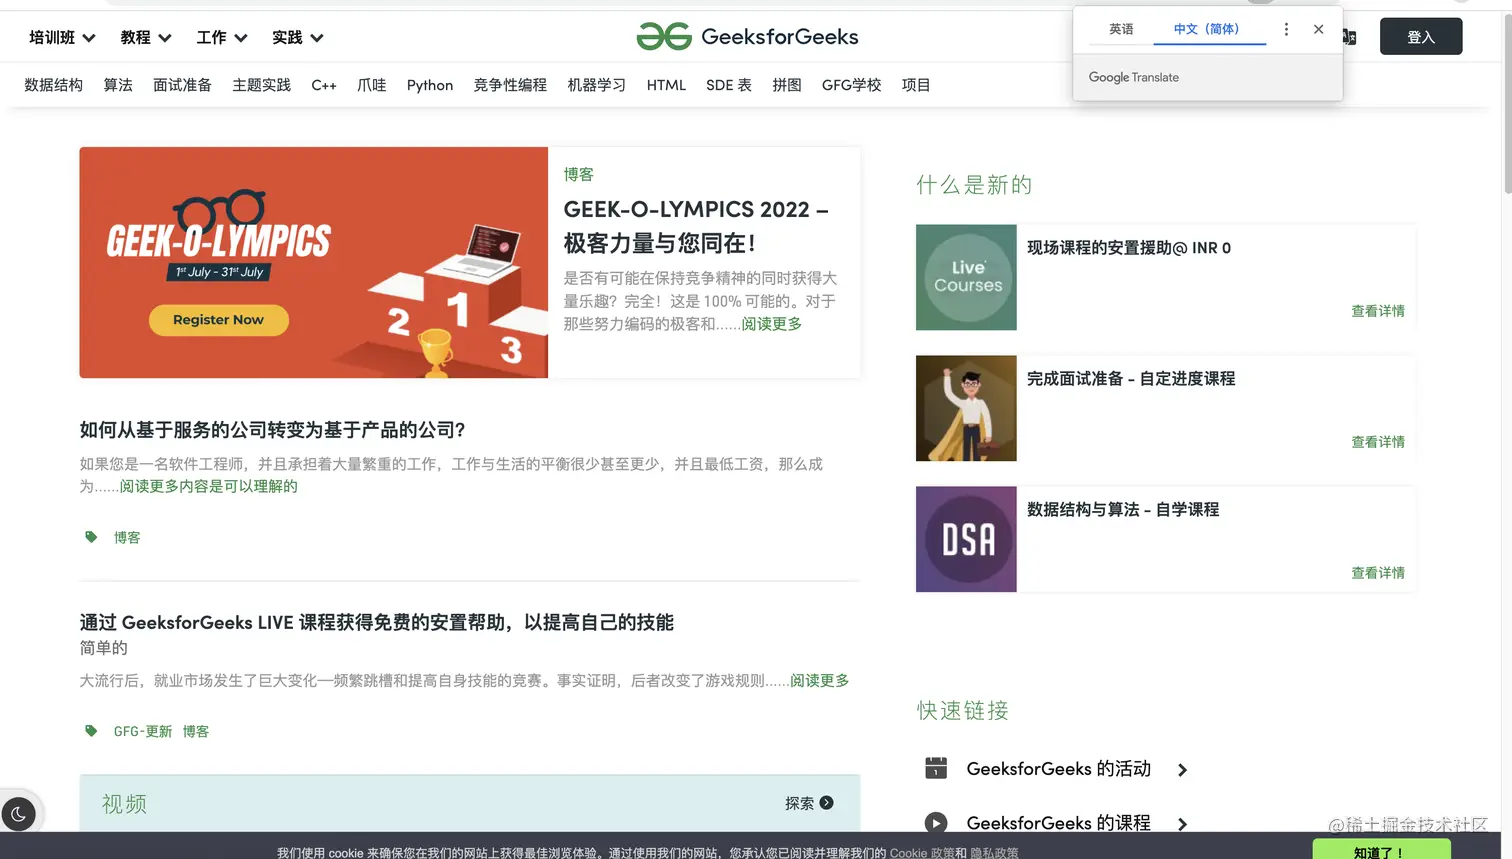The image size is (1512, 859).
Task: Click the 隐私政策 link
Action: click(994, 853)
